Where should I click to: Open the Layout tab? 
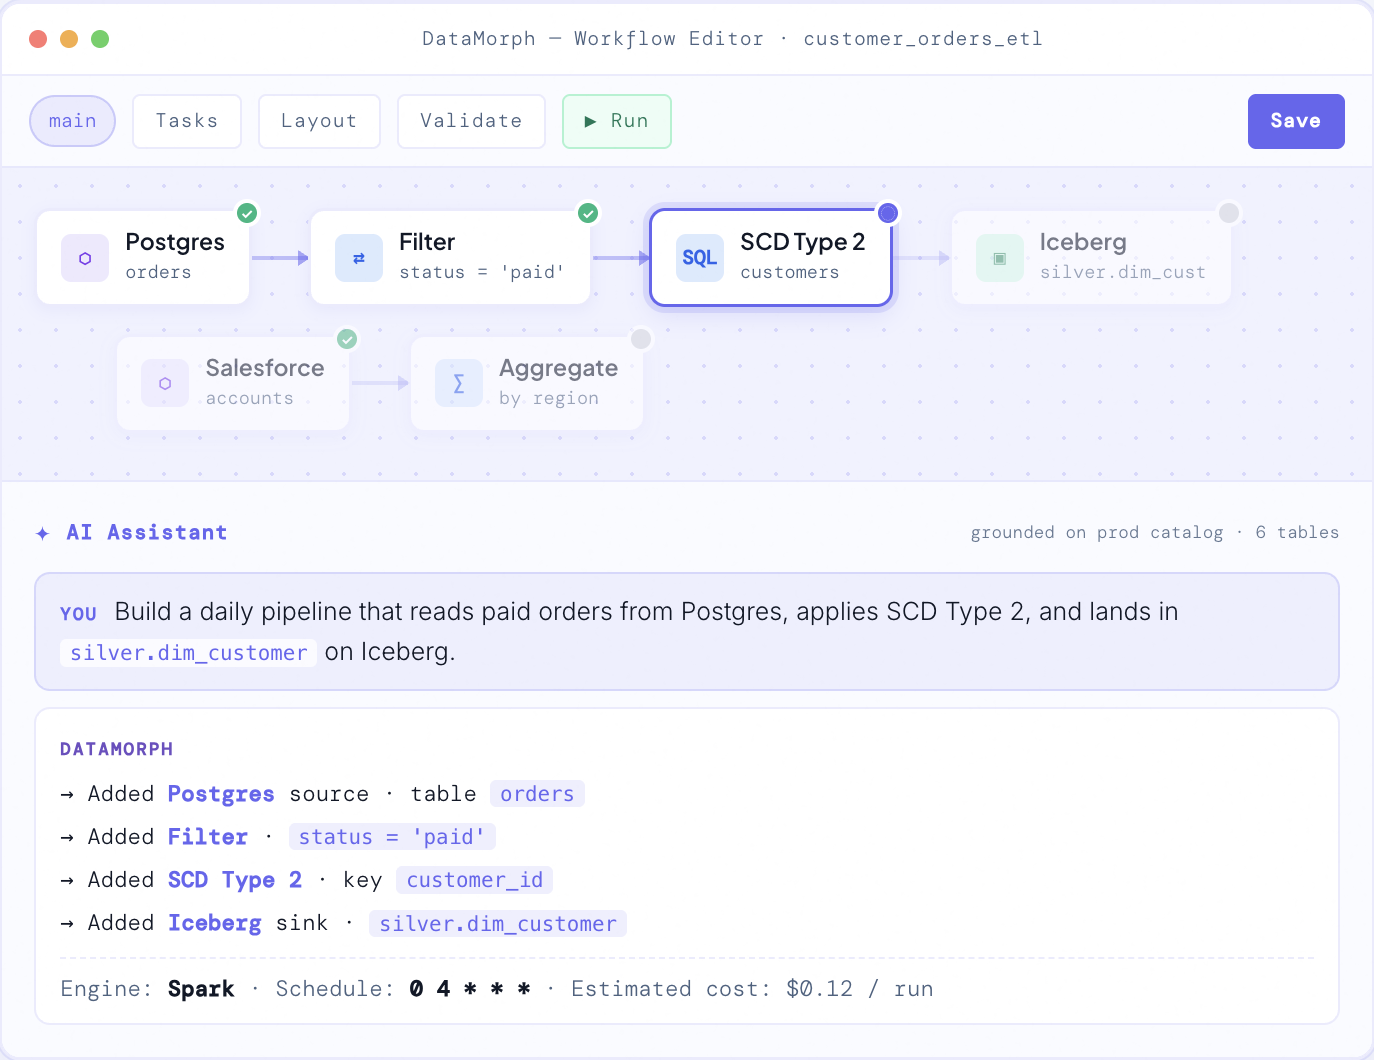[319, 121]
